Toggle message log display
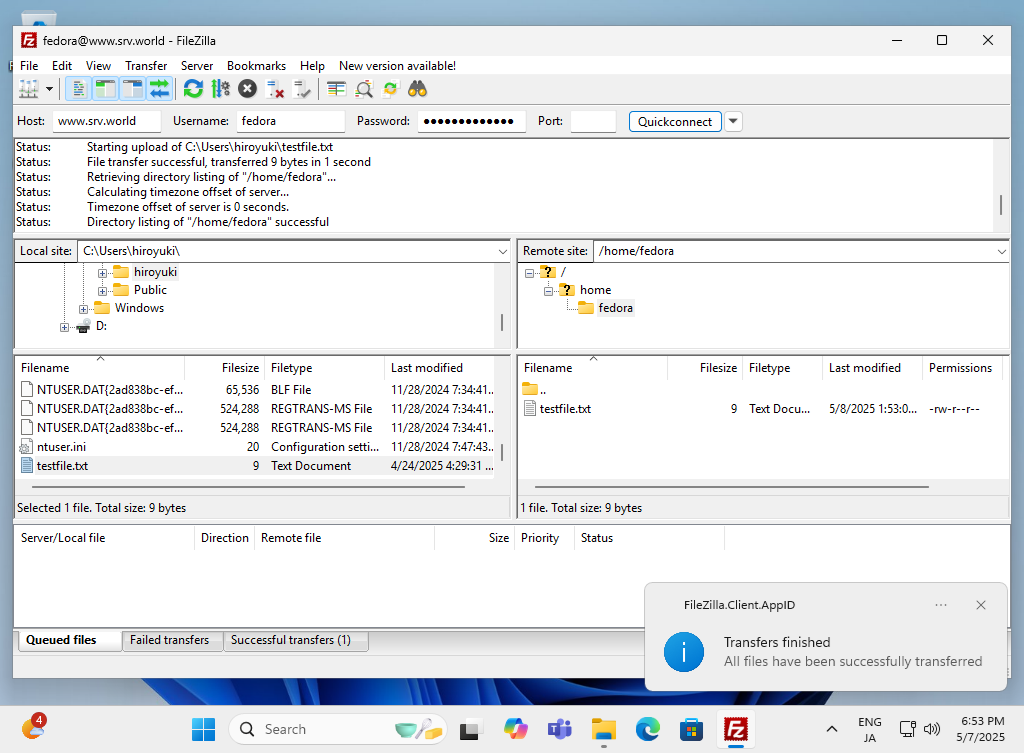The width and height of the screenshot is (1024, 753). pos(78,89)
